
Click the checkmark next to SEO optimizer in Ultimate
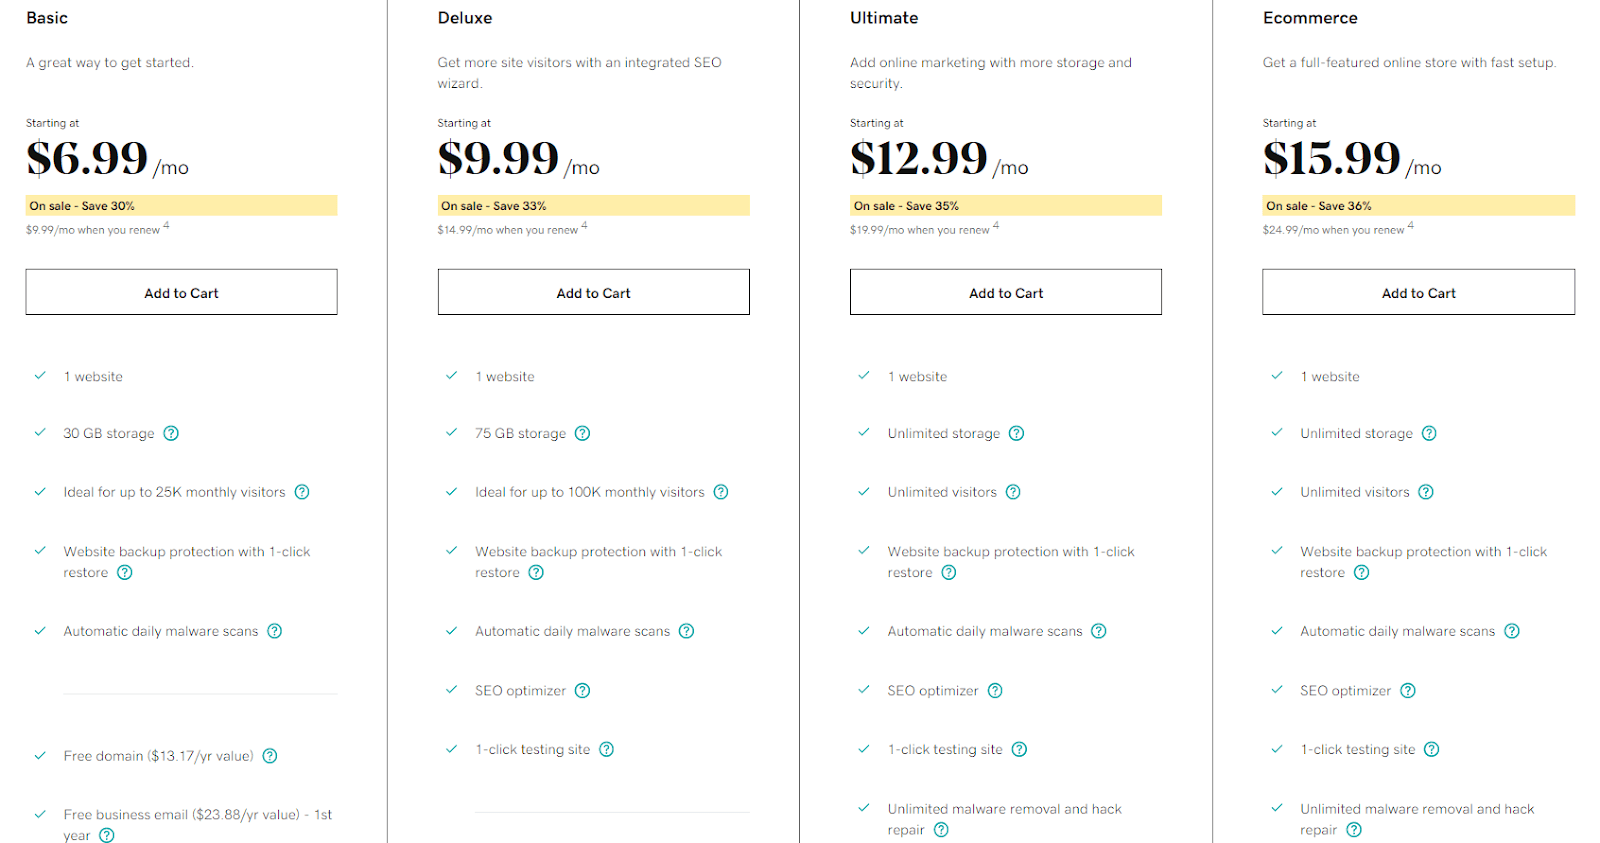[x=863, y=689]
